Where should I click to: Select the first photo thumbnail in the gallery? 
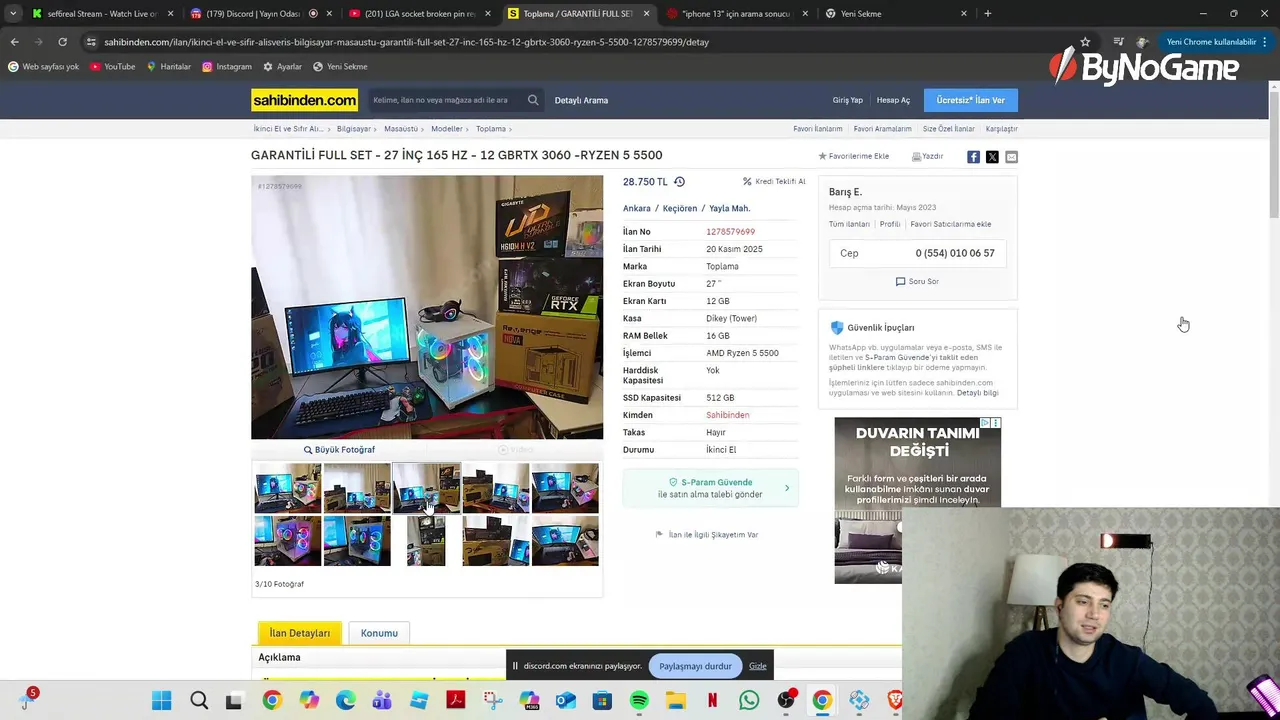(x=288, y=488)
